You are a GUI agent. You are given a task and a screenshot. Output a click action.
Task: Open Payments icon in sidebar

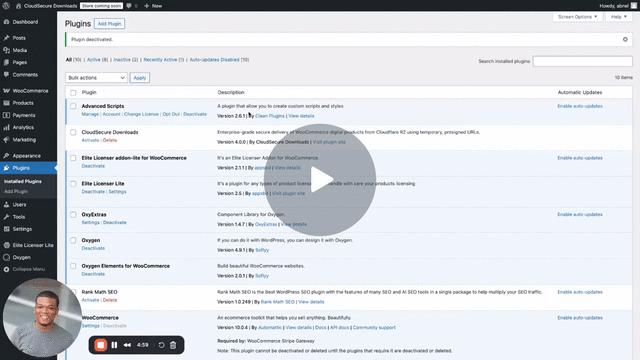click(x=6, y=115)
